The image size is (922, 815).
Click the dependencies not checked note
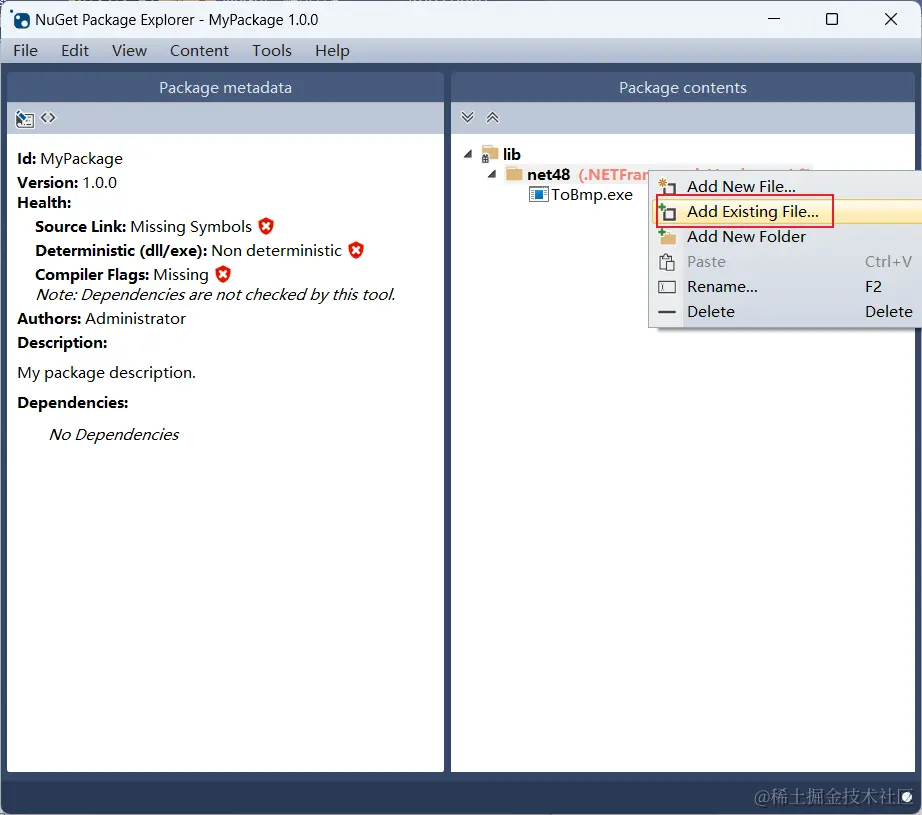(216, 295)
